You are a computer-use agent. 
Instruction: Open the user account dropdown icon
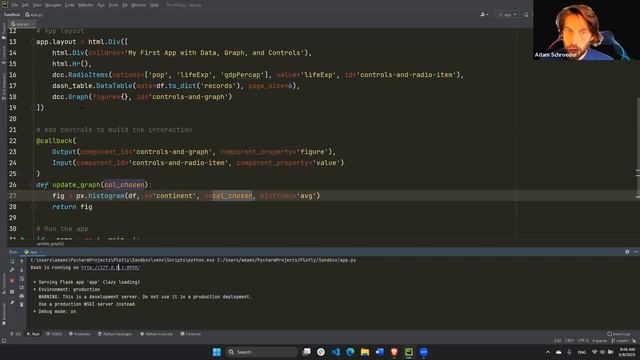click(x=484, y=15)
